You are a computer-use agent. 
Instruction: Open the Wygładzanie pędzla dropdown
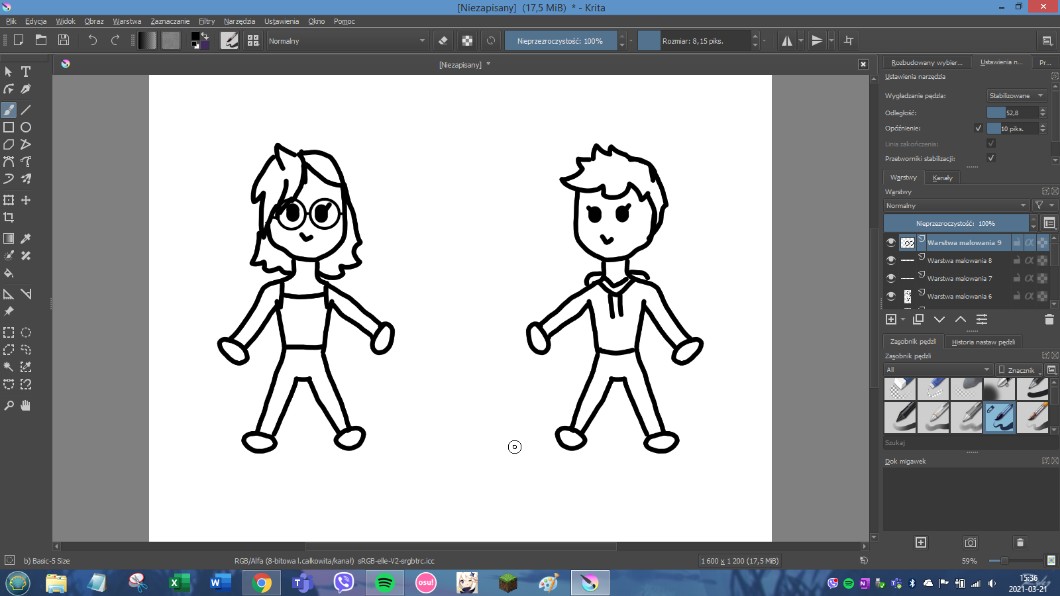click(x=1017, y=96)
